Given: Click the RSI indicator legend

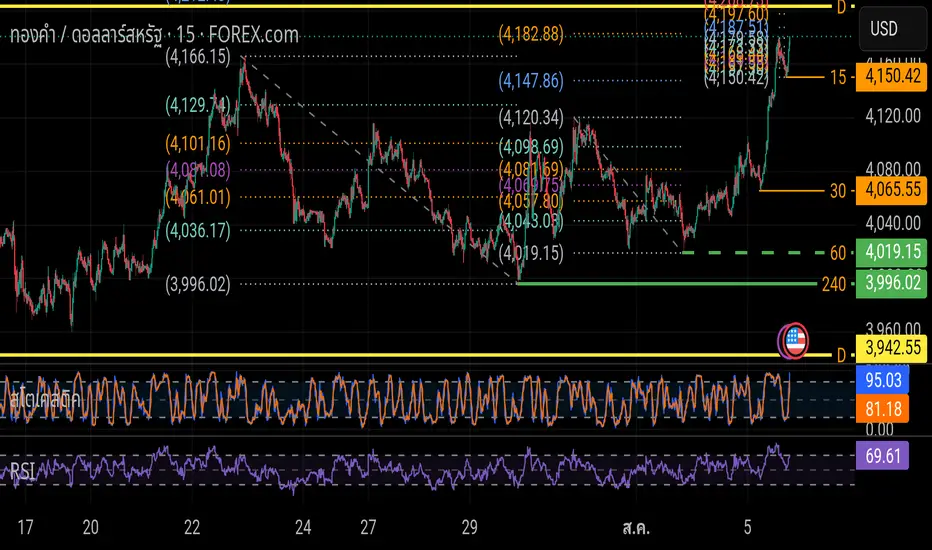Looking at the screenshot, I should click(x=23, y=472).
